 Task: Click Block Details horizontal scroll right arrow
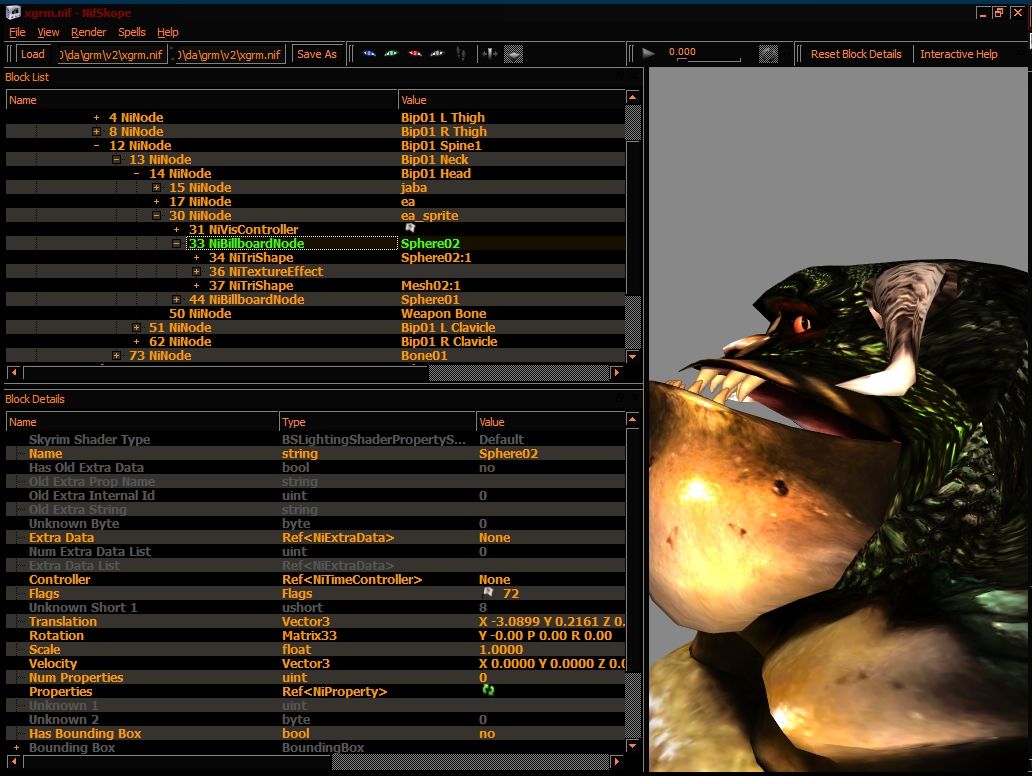(x=616, y=762)
